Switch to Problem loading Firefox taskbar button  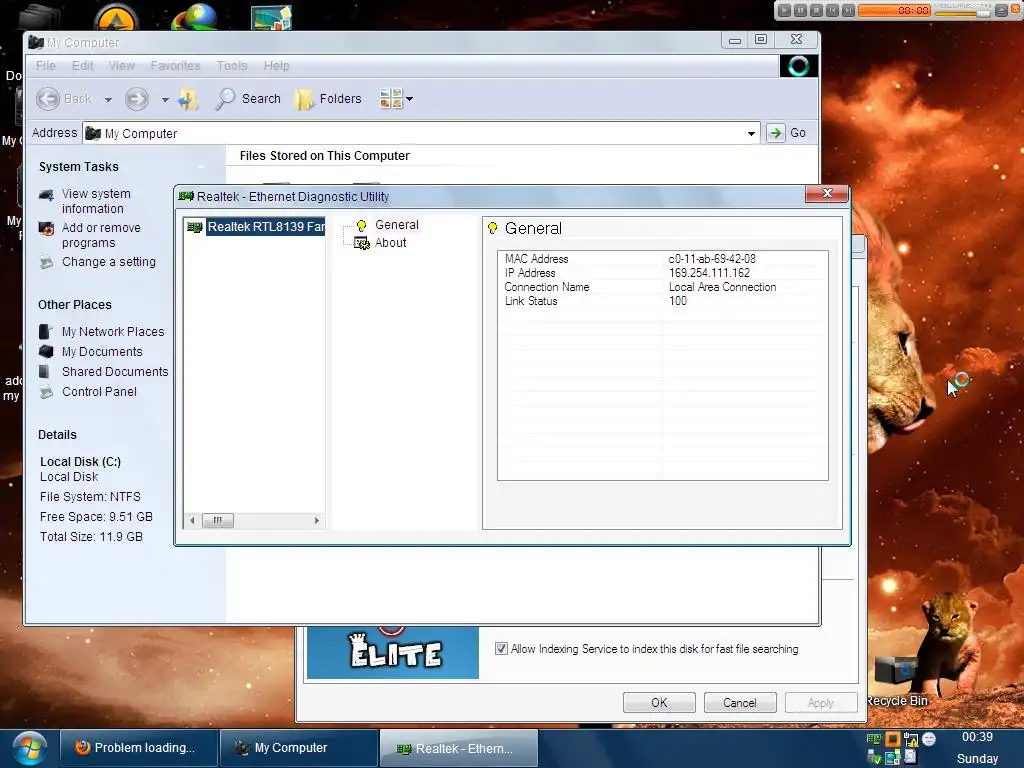(x=138, y=748)
